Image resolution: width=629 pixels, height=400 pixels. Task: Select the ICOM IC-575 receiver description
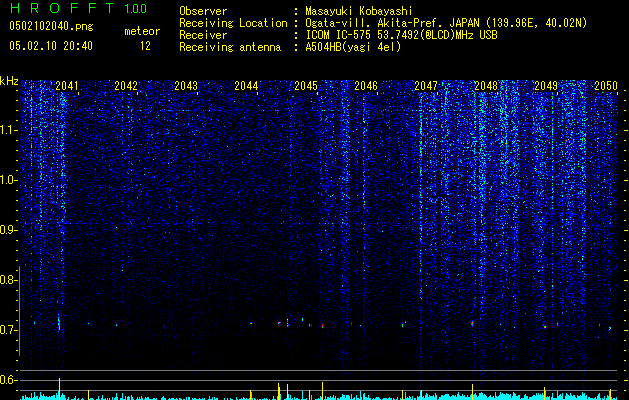point(401,35)
